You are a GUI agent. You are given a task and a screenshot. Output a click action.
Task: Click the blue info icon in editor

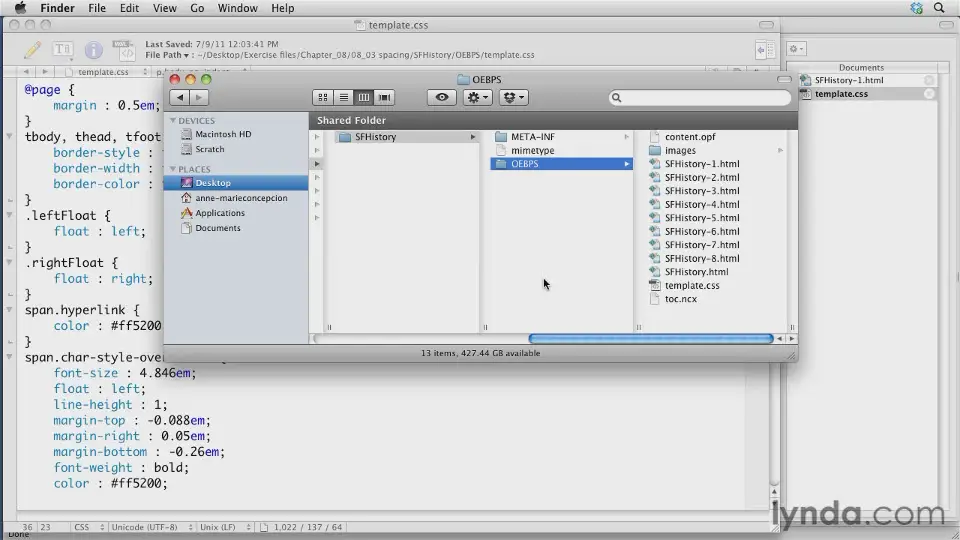(93, 50)
